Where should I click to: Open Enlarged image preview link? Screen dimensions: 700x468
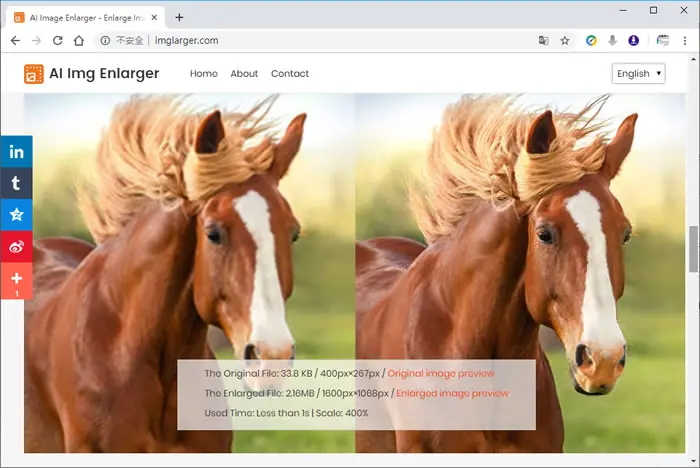pyautogui.click(x=452, y=393)
